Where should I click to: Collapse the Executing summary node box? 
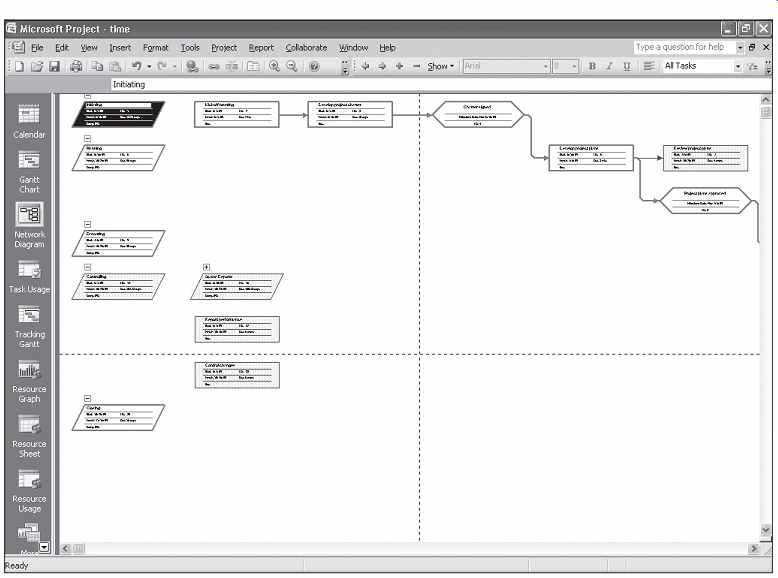(x=87, y=224)
